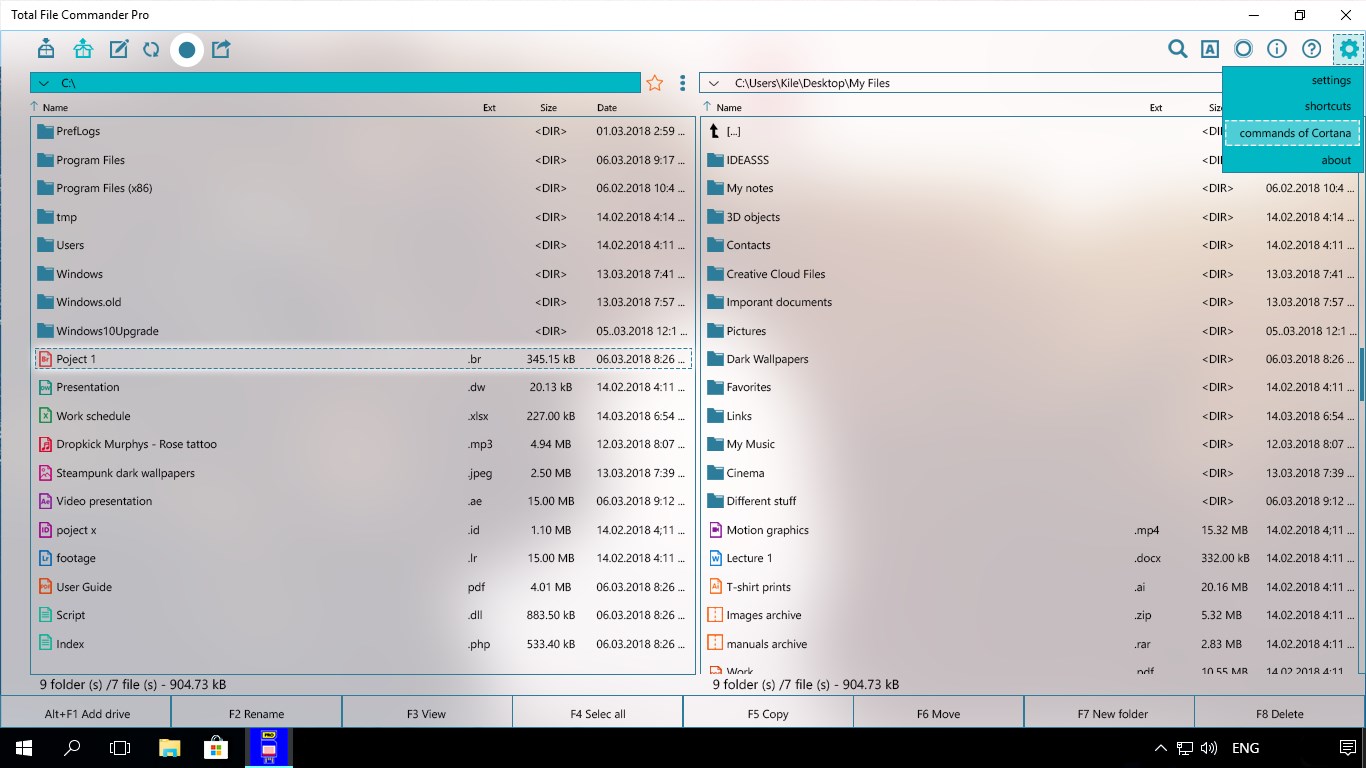Select the Index file name

pos(70,644)
